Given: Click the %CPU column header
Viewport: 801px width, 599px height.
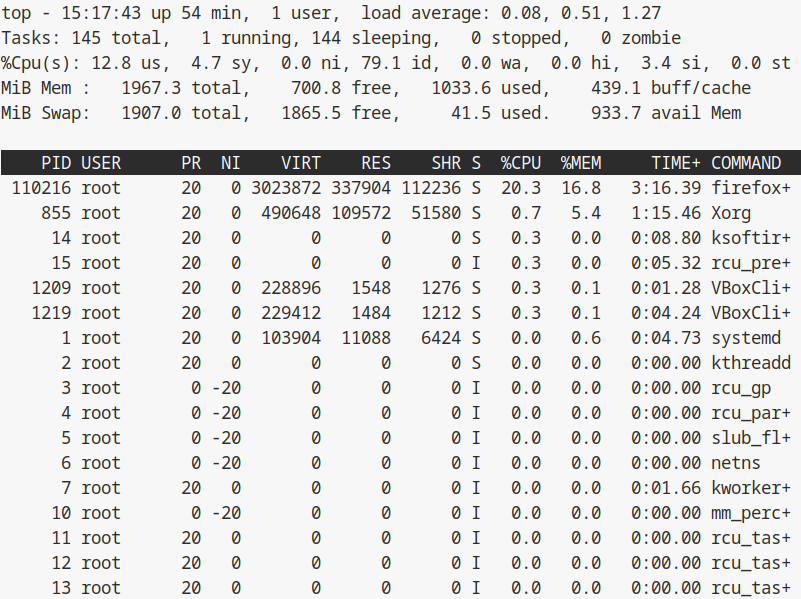Looking at the screenshot, I should pyautogui.click(x=521, y=162).
